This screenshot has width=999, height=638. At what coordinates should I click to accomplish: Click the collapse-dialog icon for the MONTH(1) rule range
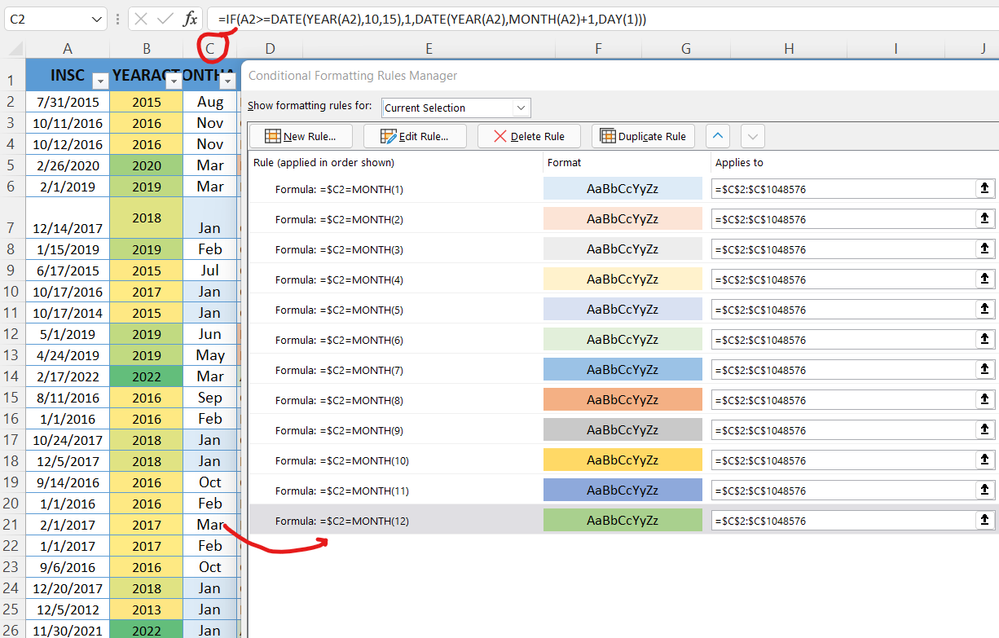[983, 188]
